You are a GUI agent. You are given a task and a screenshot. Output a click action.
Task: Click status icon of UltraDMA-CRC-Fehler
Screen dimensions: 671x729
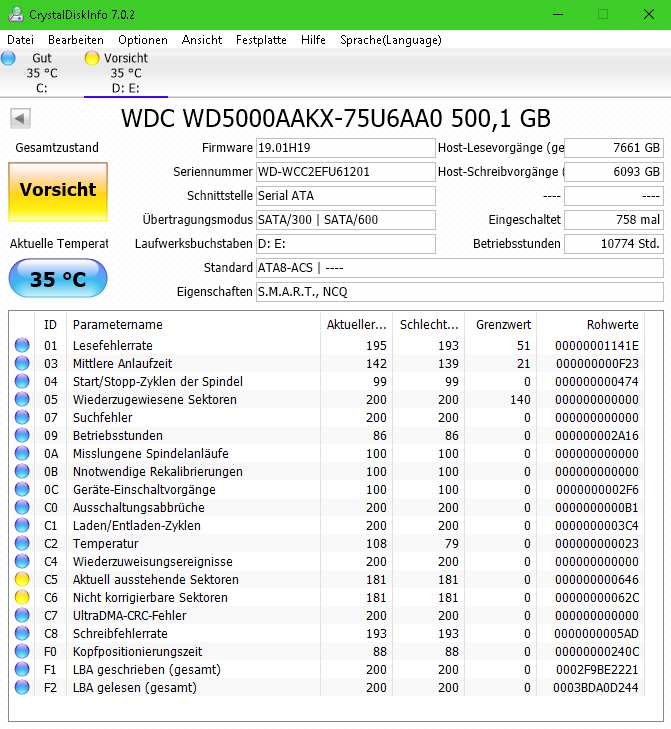tap(22, 615)
